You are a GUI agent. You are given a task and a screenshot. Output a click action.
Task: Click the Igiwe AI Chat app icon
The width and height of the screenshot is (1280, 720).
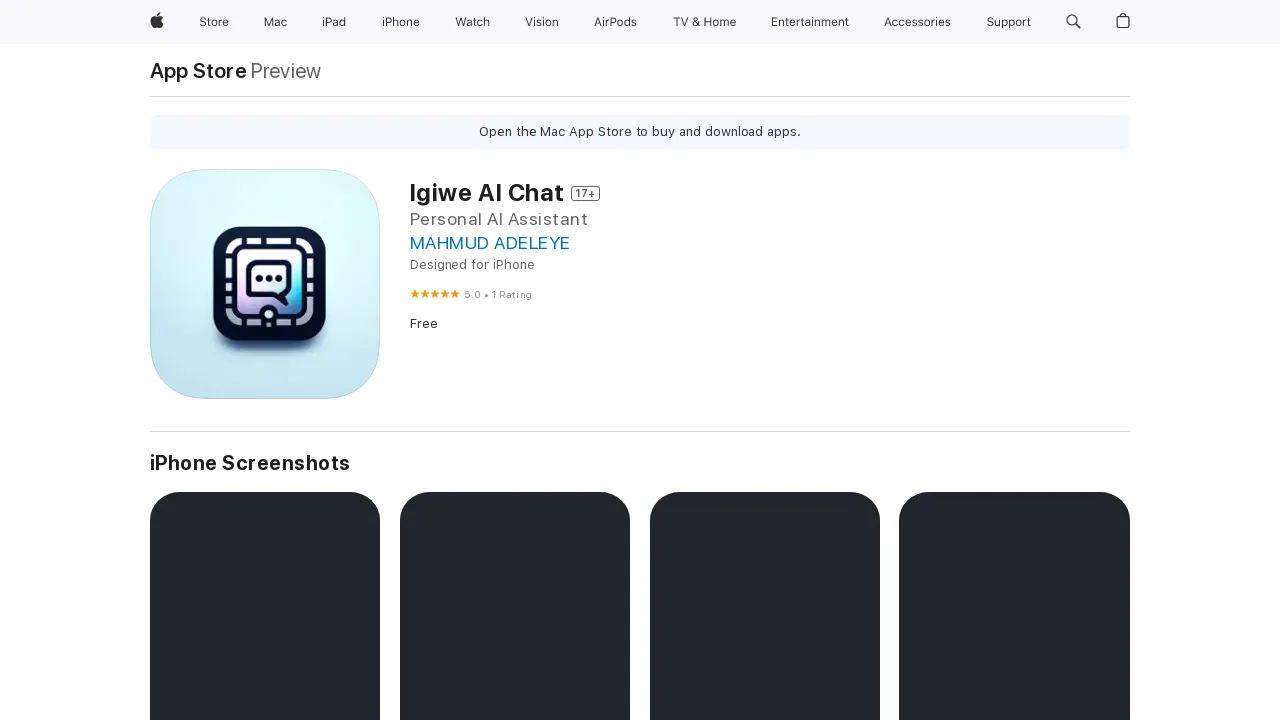point(264,283)
